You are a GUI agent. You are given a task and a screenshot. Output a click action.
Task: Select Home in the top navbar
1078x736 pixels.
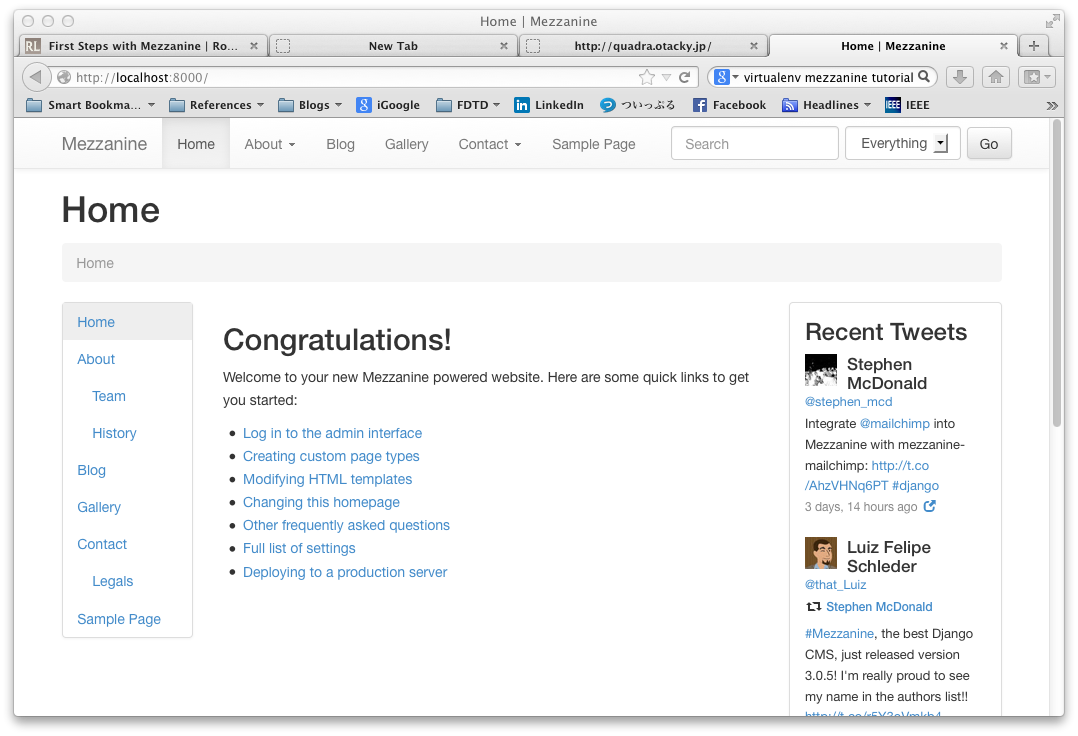[x=196, y=144]
